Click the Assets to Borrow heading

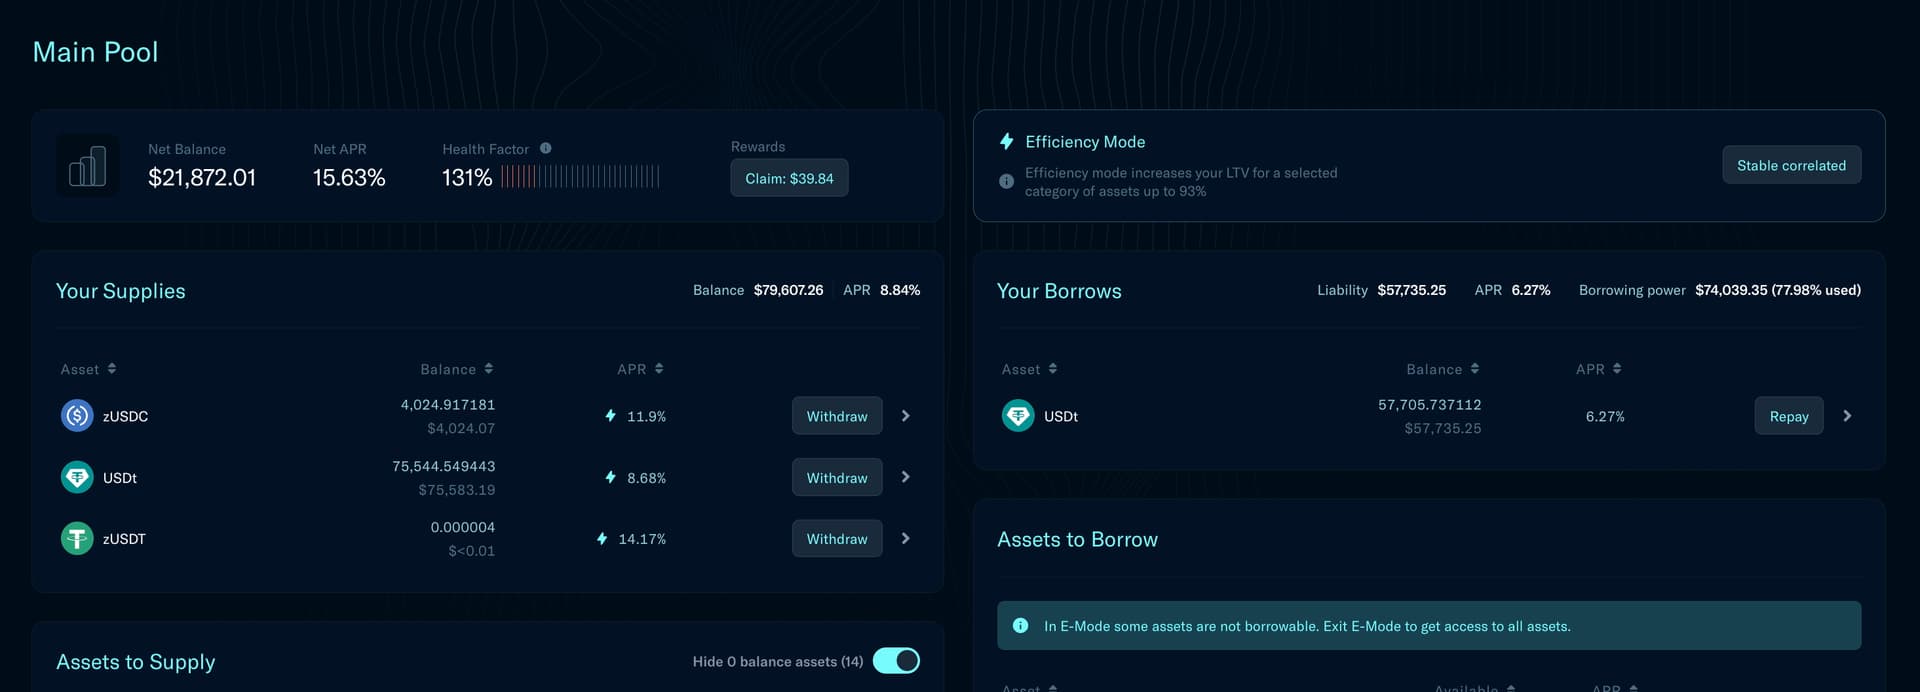(x=1077, y=539)
